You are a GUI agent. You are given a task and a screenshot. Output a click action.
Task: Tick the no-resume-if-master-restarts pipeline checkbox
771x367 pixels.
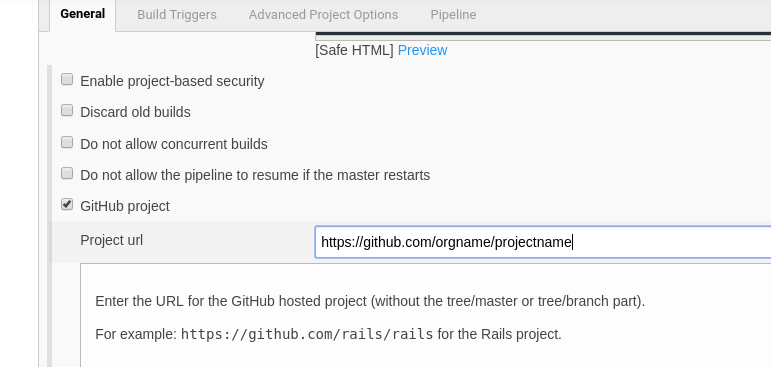67,174
